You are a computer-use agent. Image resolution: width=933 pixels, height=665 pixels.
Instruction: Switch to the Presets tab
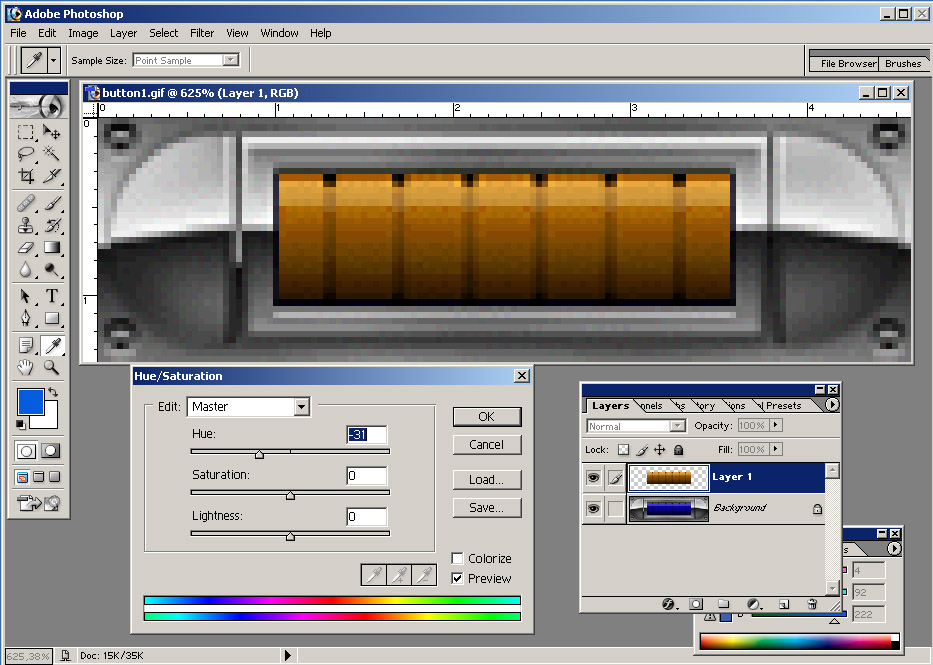click(783, 406)
